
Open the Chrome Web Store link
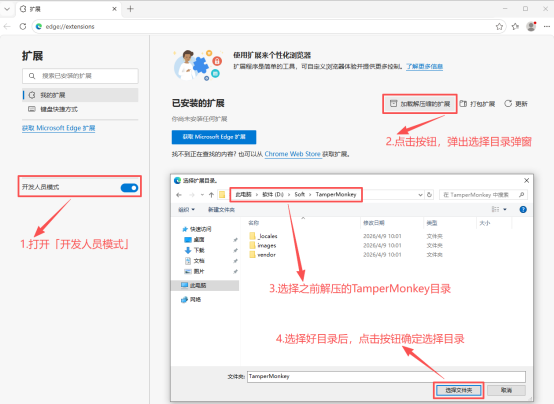tap(293, 154)
